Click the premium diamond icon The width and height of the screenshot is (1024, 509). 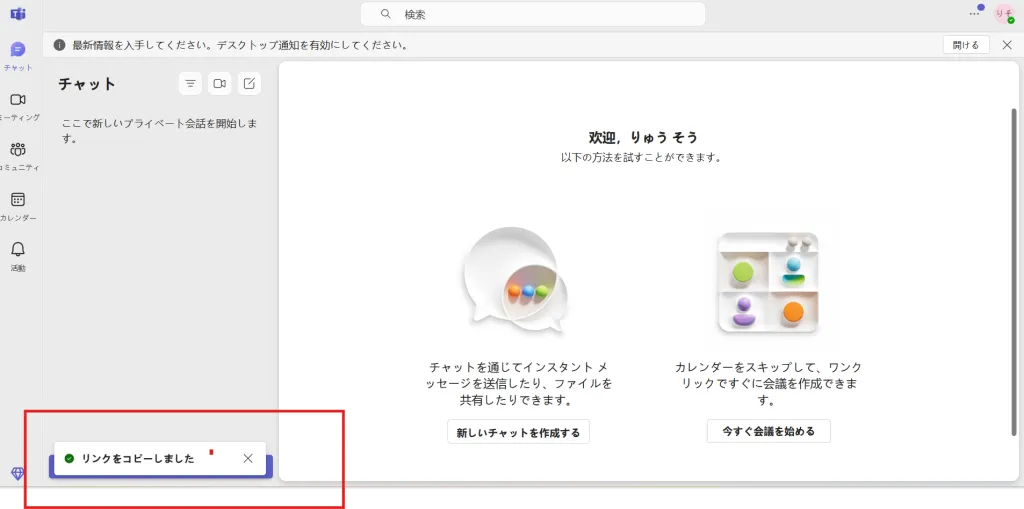18,474
